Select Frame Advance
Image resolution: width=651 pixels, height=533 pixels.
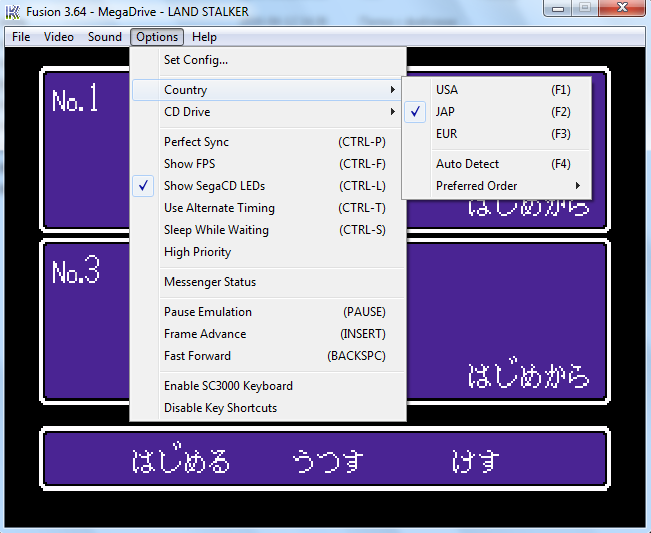[x=268, y=334]
